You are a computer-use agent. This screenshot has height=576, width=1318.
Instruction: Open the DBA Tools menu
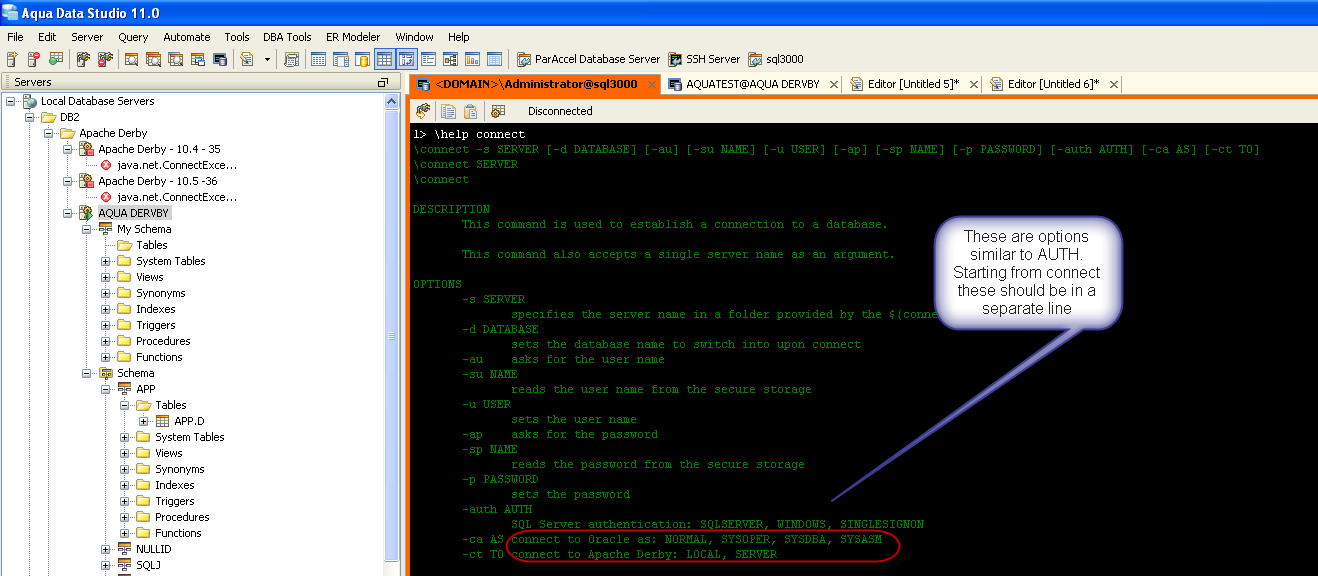[287, 37]
